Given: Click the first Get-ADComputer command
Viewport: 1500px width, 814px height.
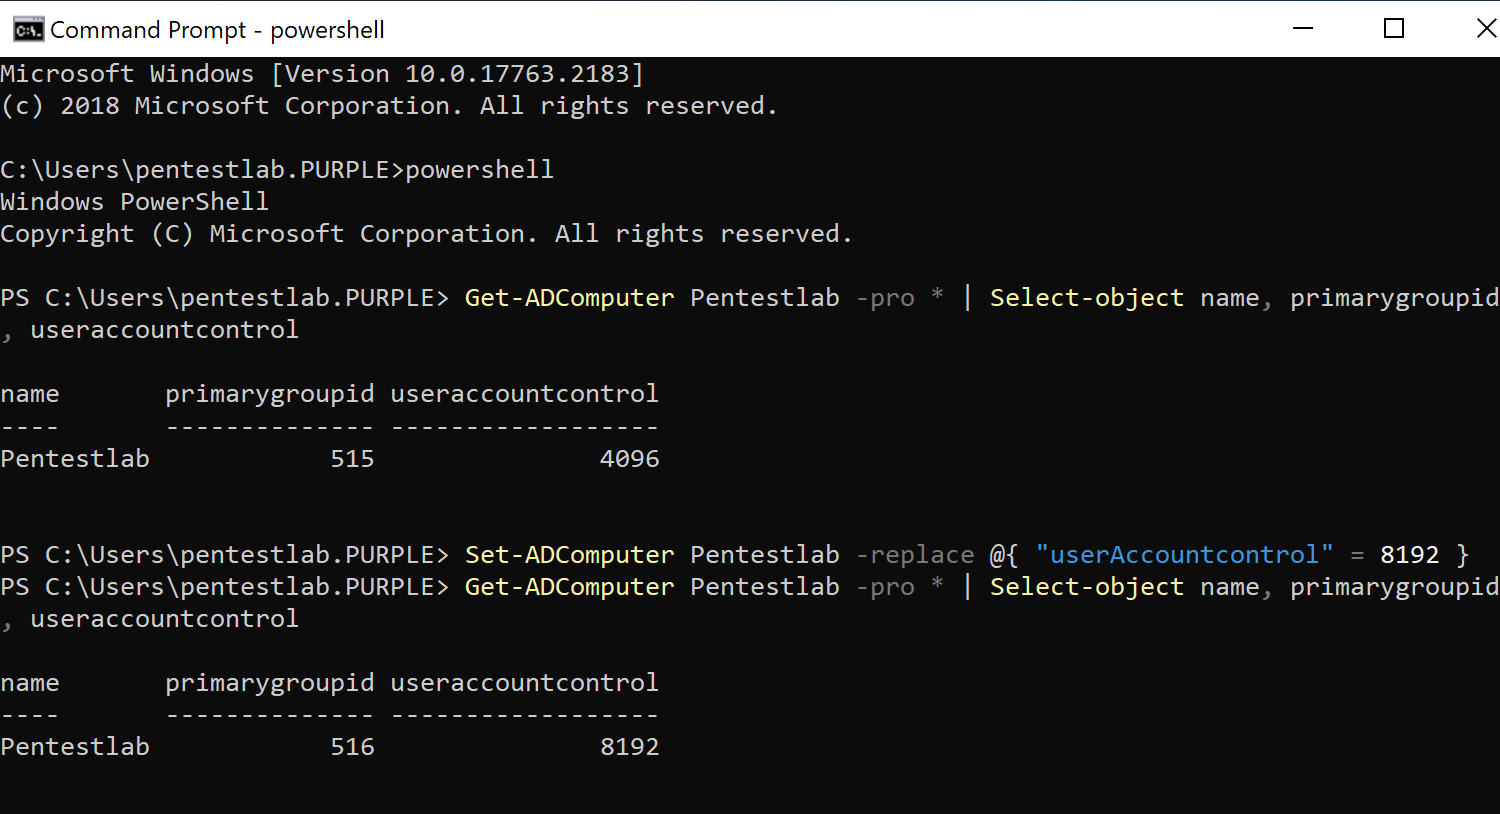Looking at the screenshot, I should coord(569,298).
